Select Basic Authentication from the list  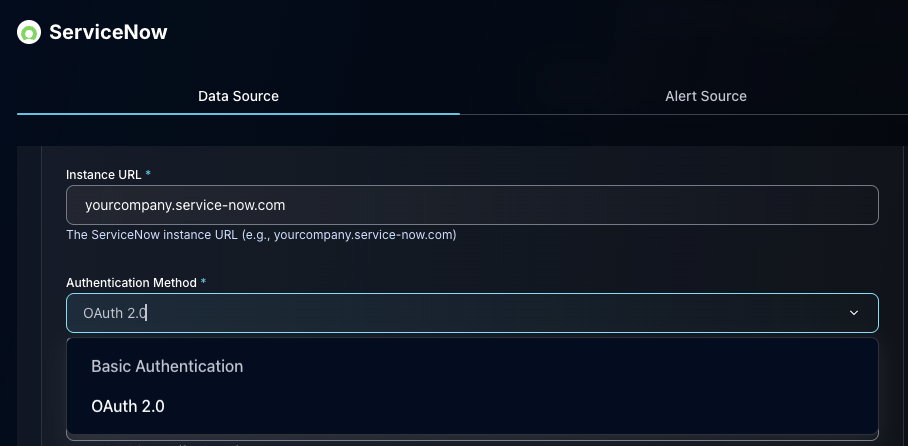[x=167, y=366]
